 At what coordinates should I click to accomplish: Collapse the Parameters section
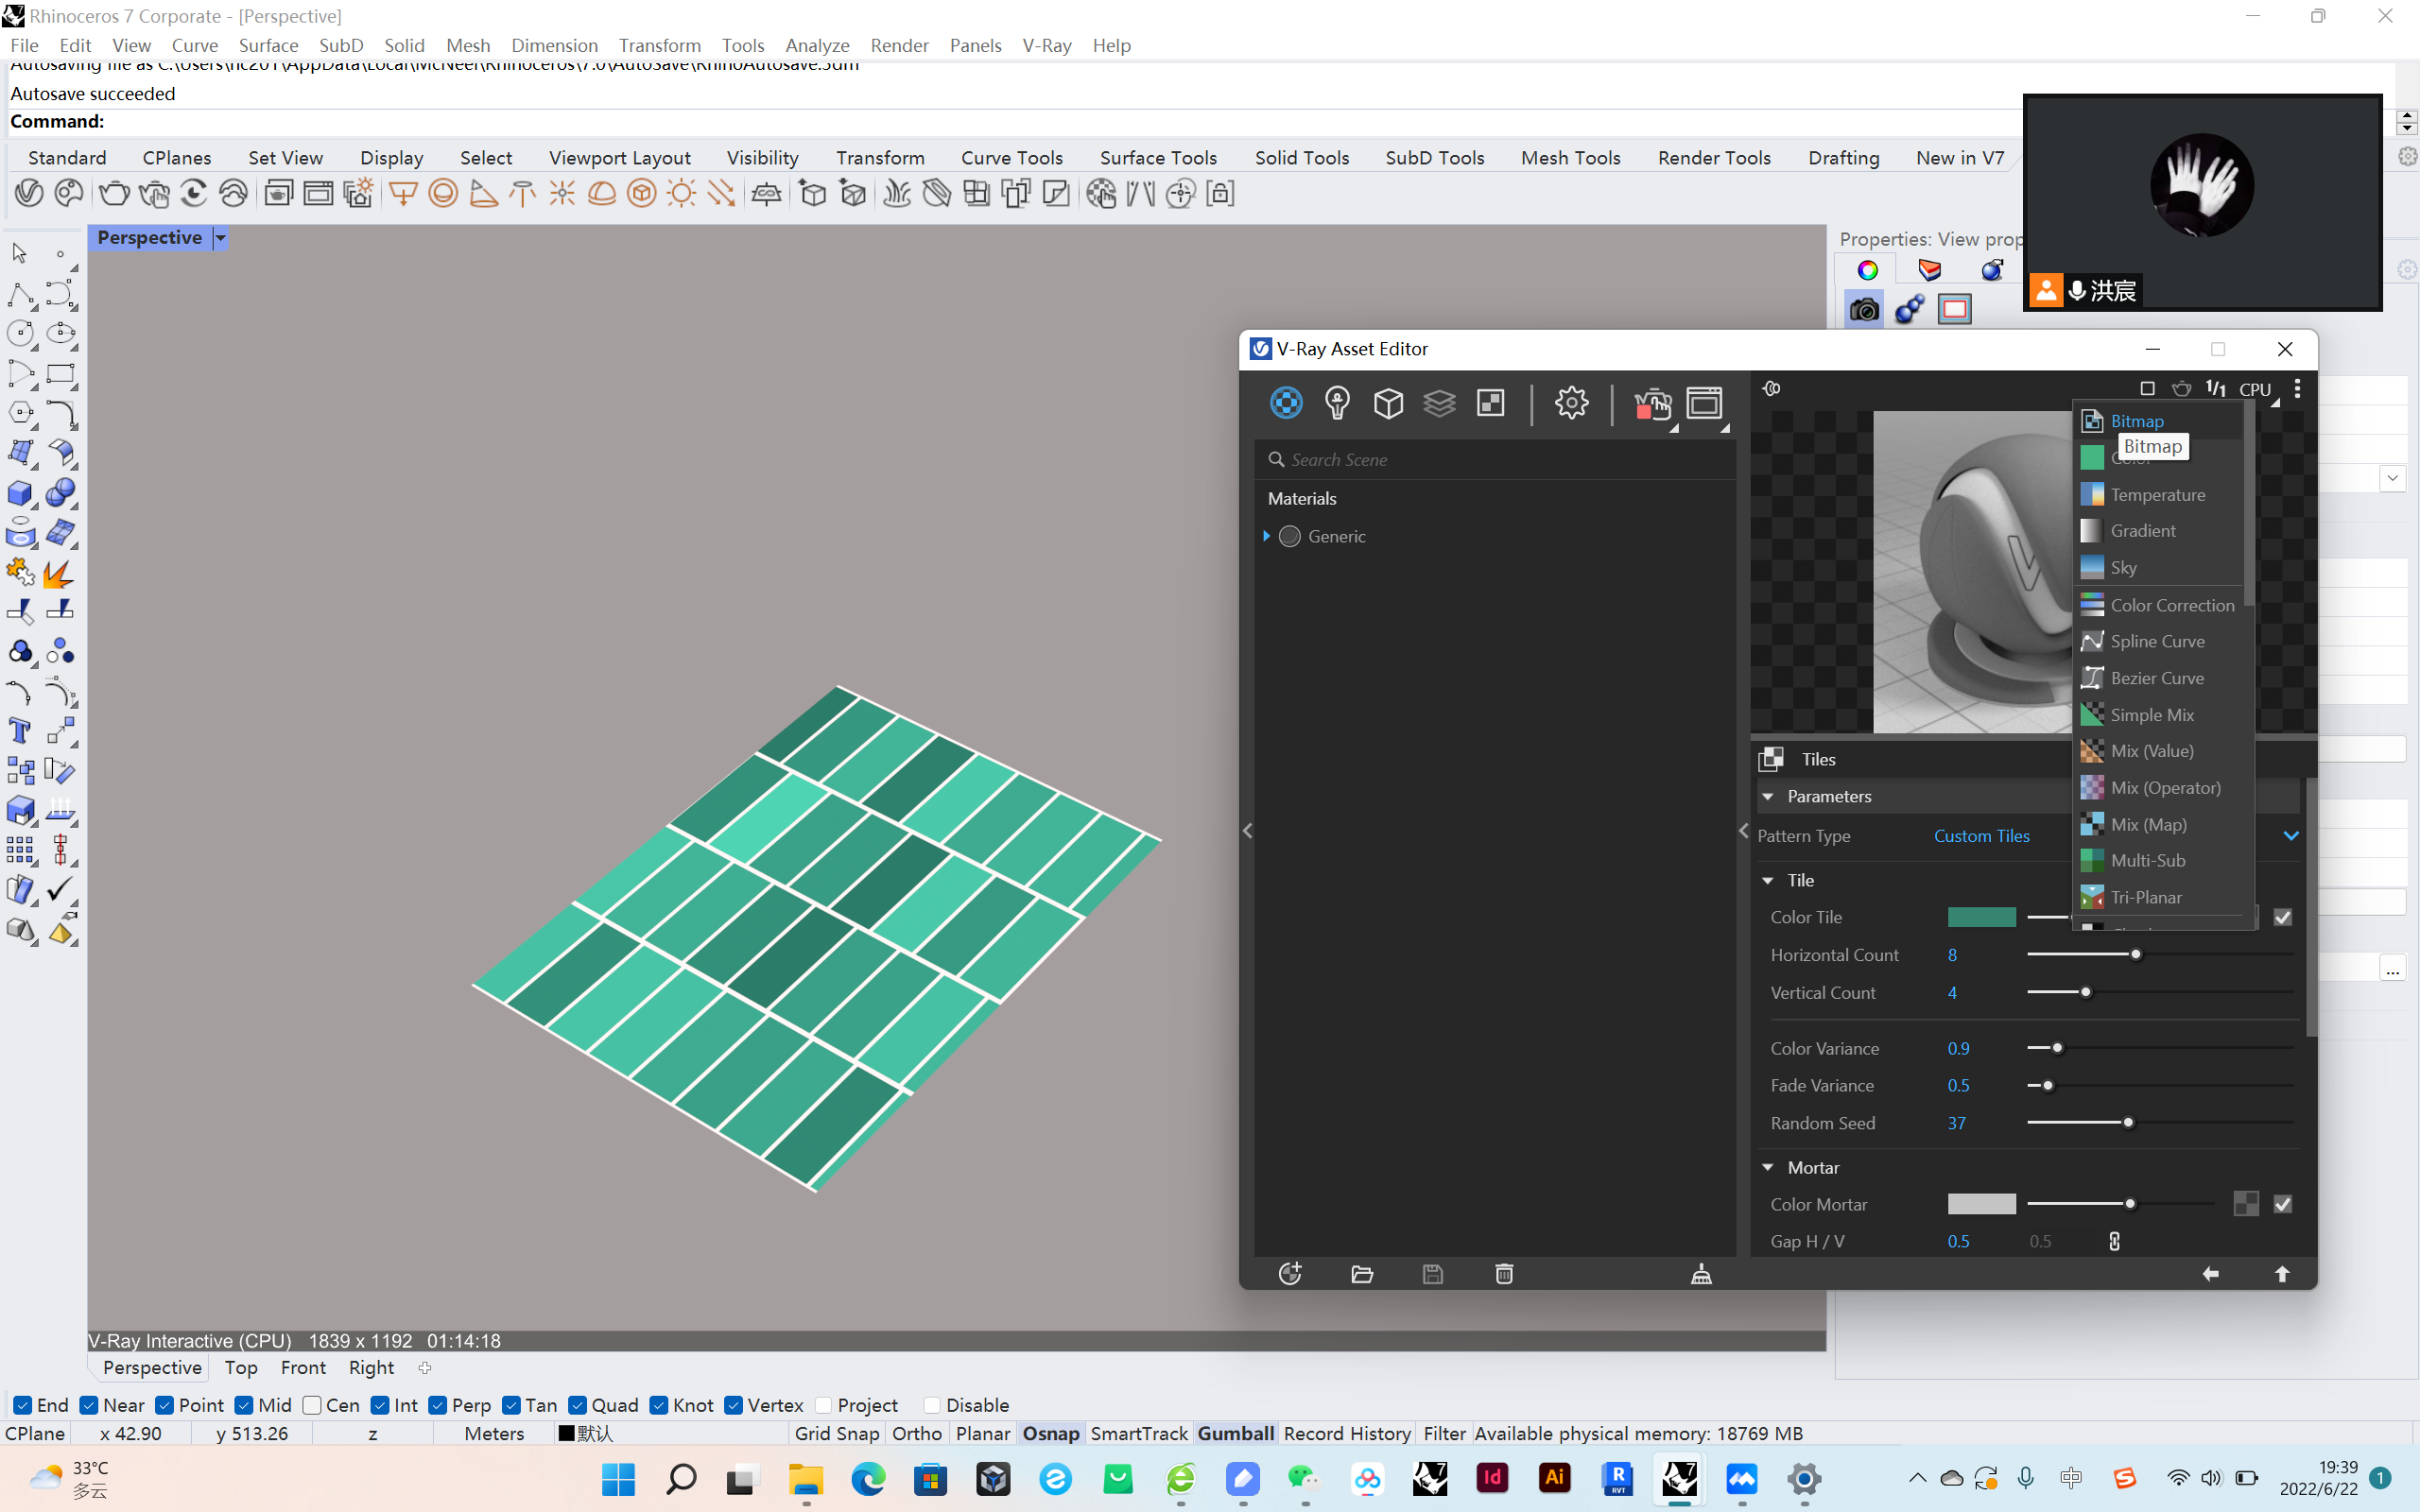tap(1768, 796)
